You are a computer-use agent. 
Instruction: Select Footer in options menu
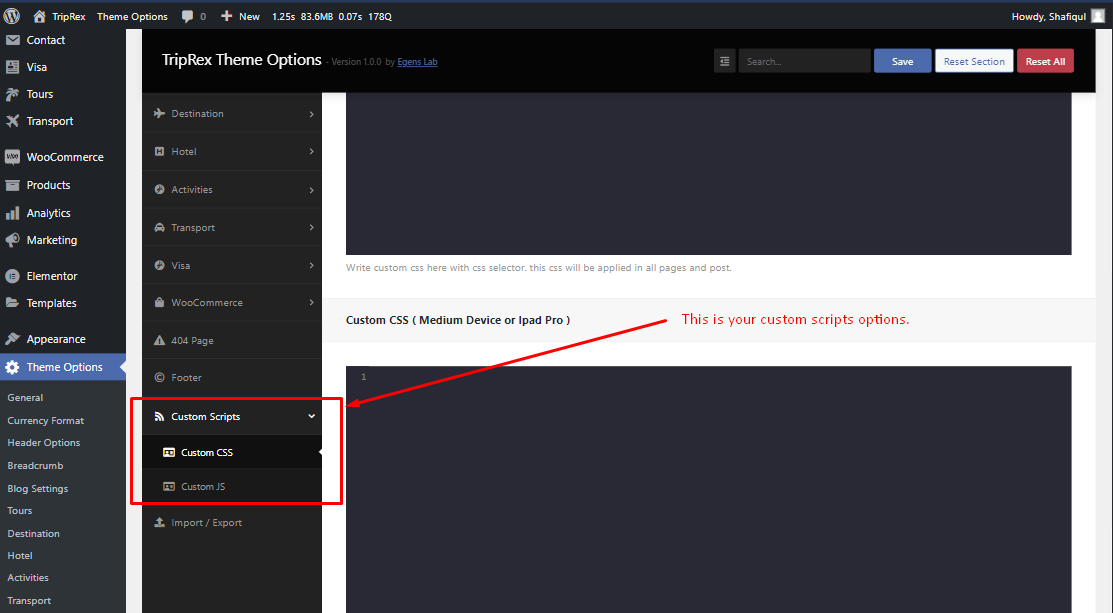232,377
